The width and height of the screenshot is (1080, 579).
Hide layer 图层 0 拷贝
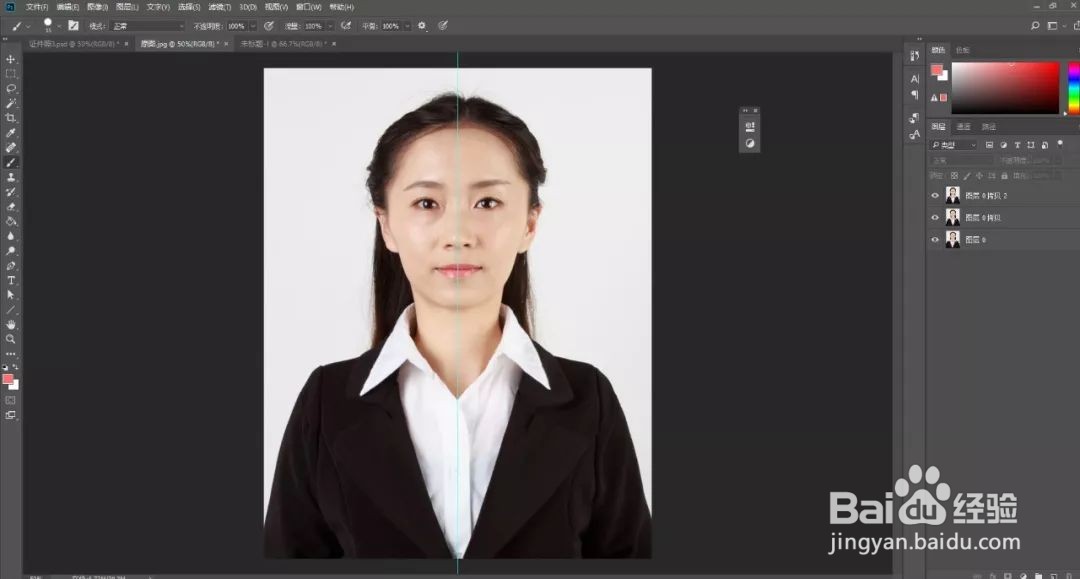click(935, 218)
